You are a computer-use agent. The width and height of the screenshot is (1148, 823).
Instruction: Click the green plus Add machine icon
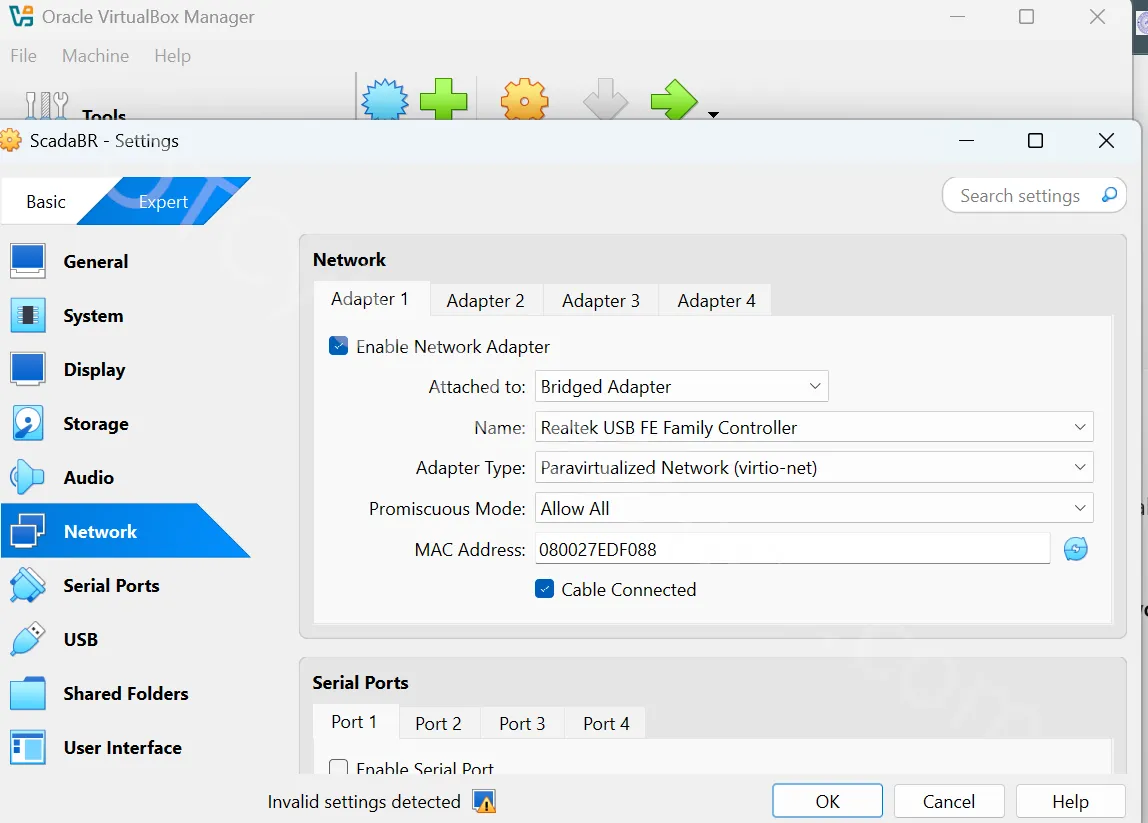[x=444, y=99]
